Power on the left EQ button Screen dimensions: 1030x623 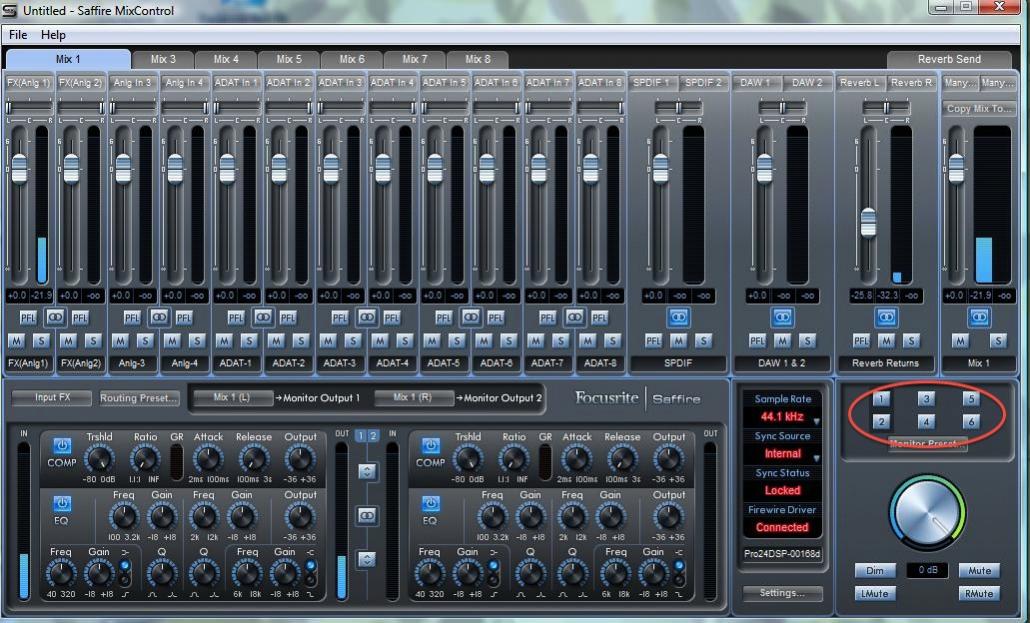click(x=61, y=504)
